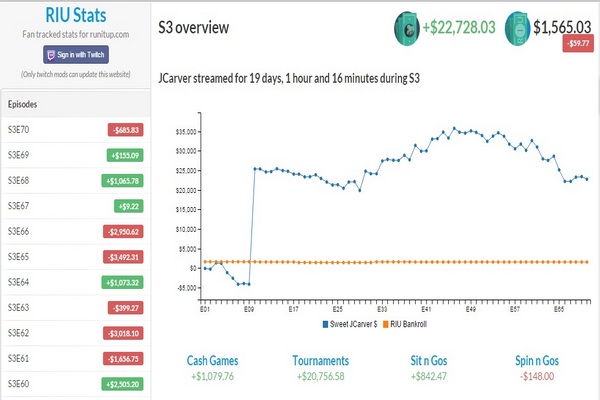This screenshot has width=600, height=400.
Task: Open episode S3E68 entry
Action: 22,180
